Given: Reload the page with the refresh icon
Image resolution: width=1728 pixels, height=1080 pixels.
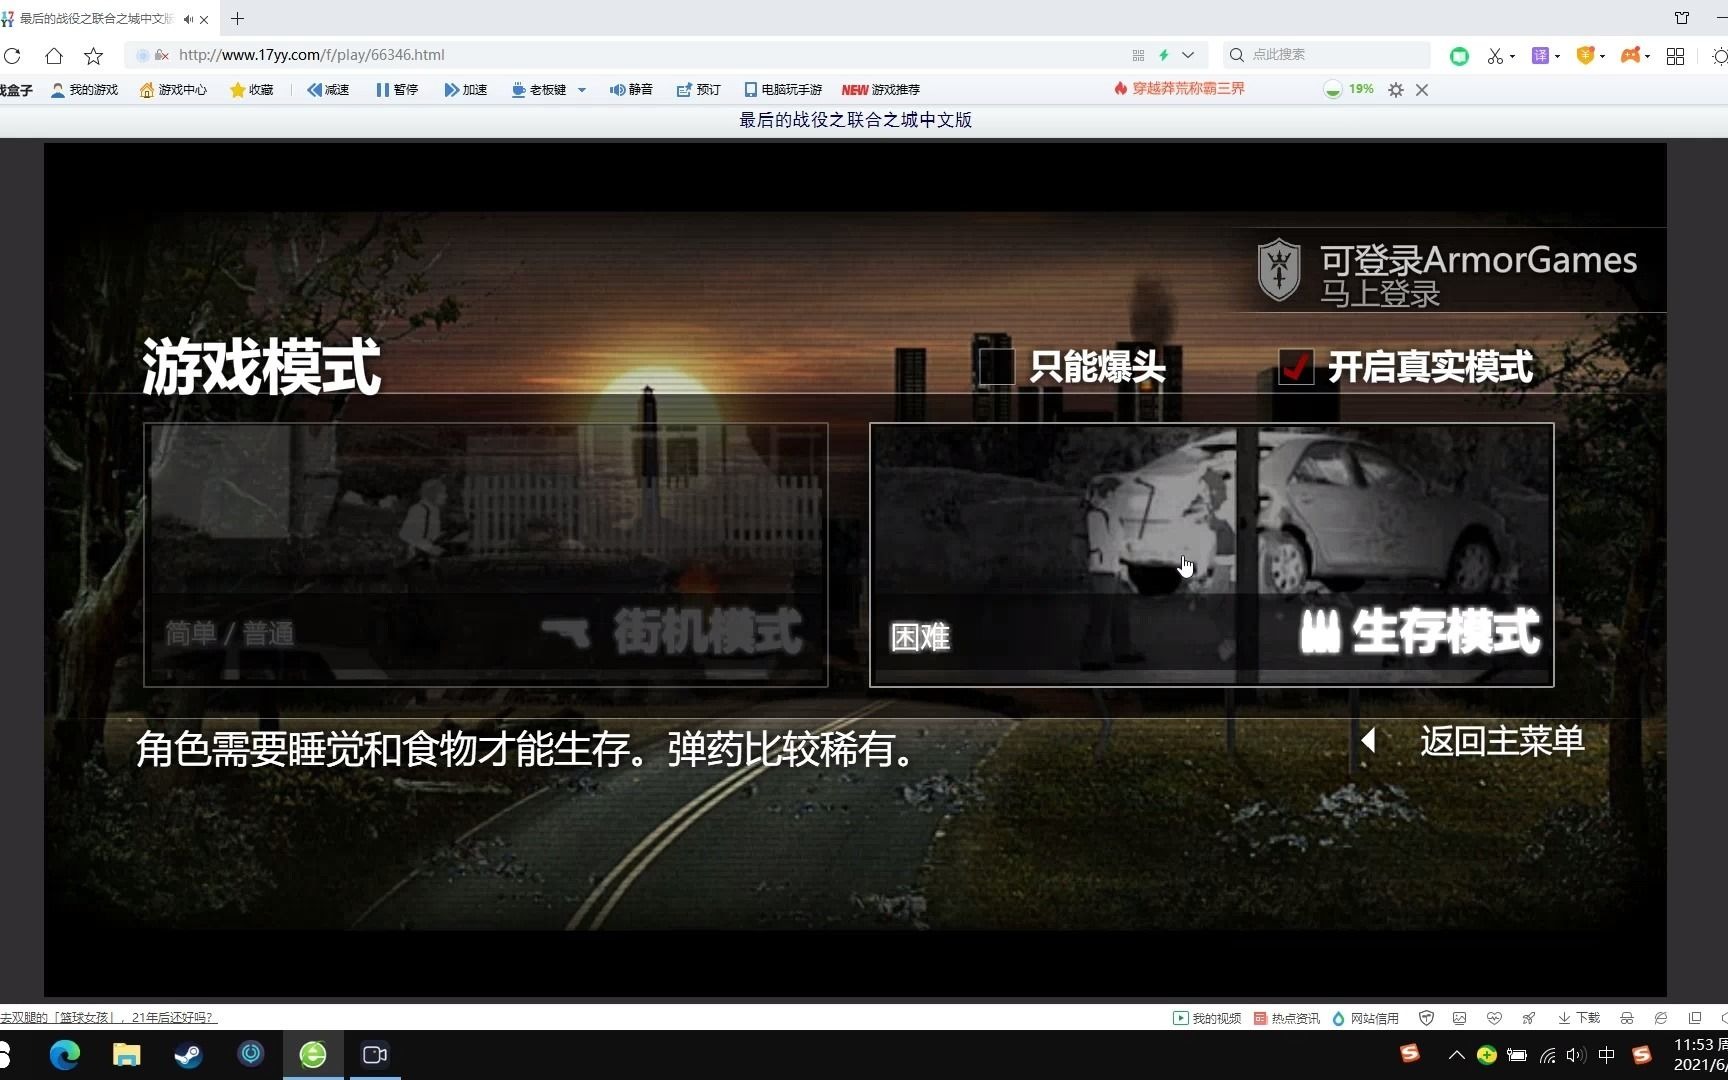Looking at the screenshot, I should [12, 56].
